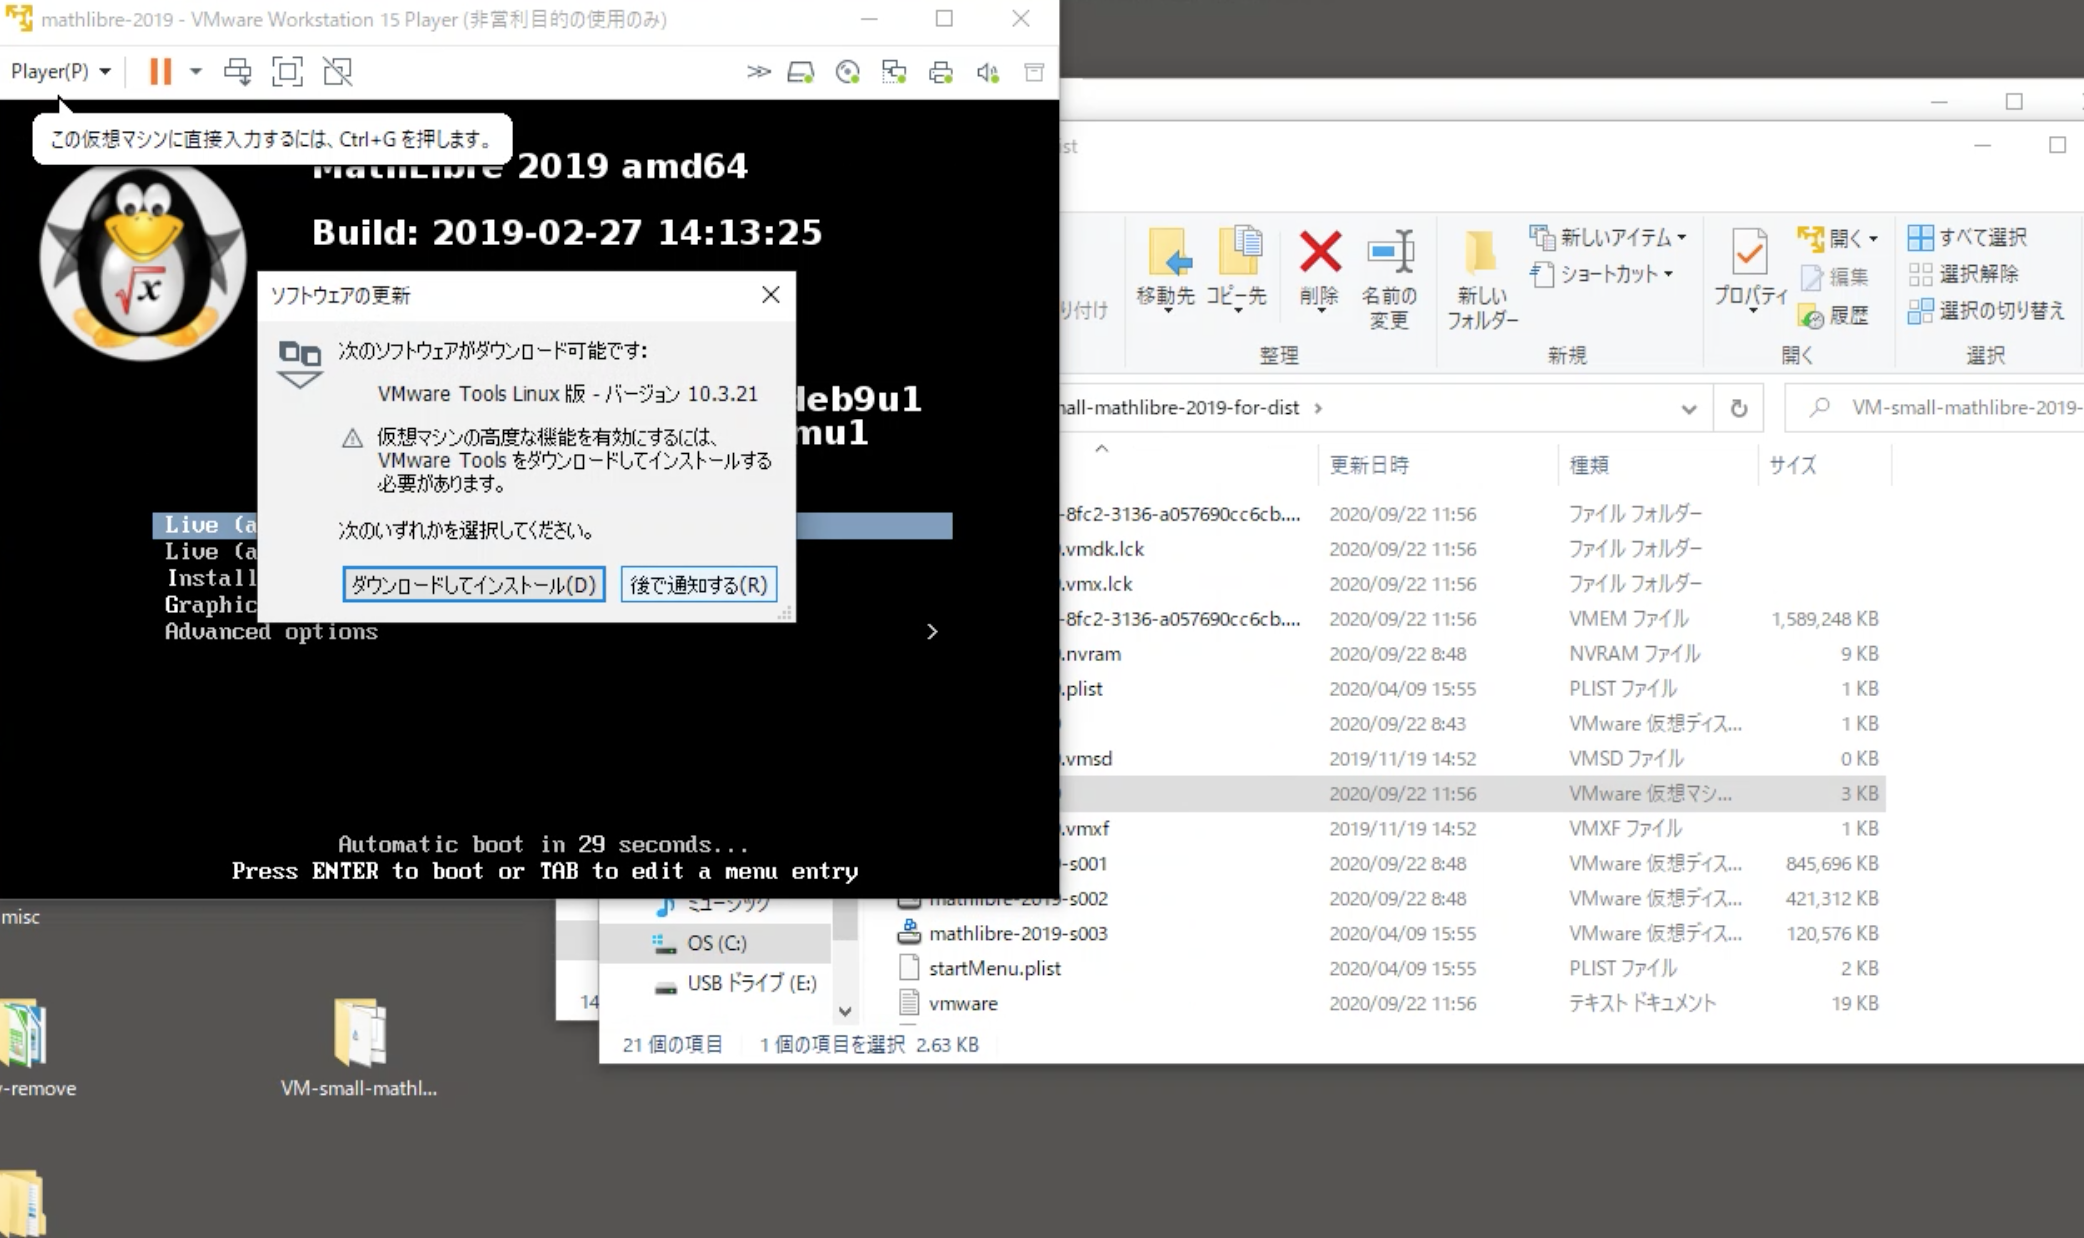Click Remind Me Later (R) button
This screenshot has height=1238, width=2084.
pyautogui.click(x=698, y=585)
